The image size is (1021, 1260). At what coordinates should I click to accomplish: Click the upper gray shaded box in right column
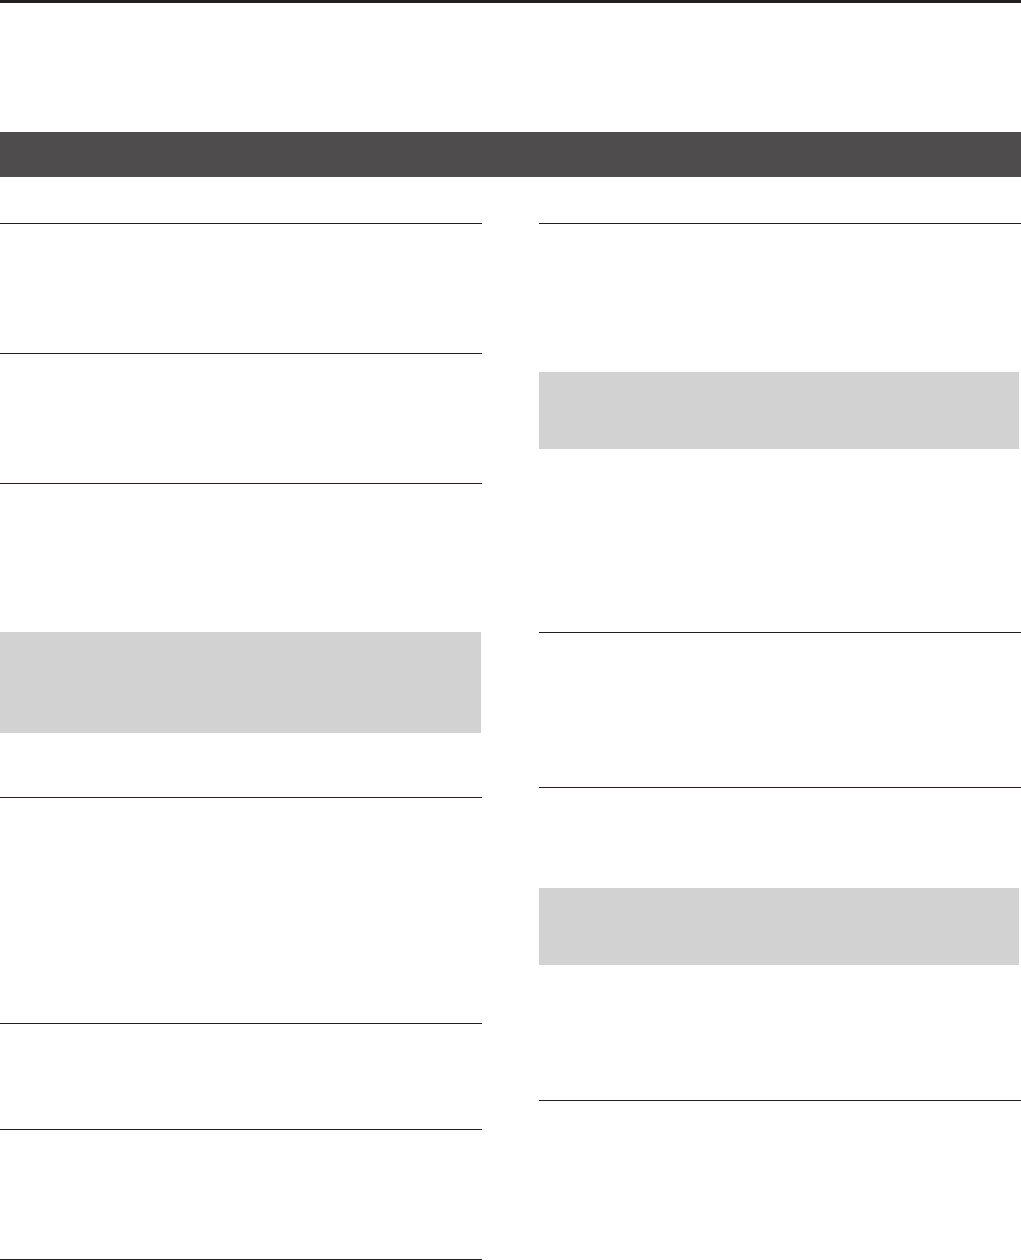(778, 410)
